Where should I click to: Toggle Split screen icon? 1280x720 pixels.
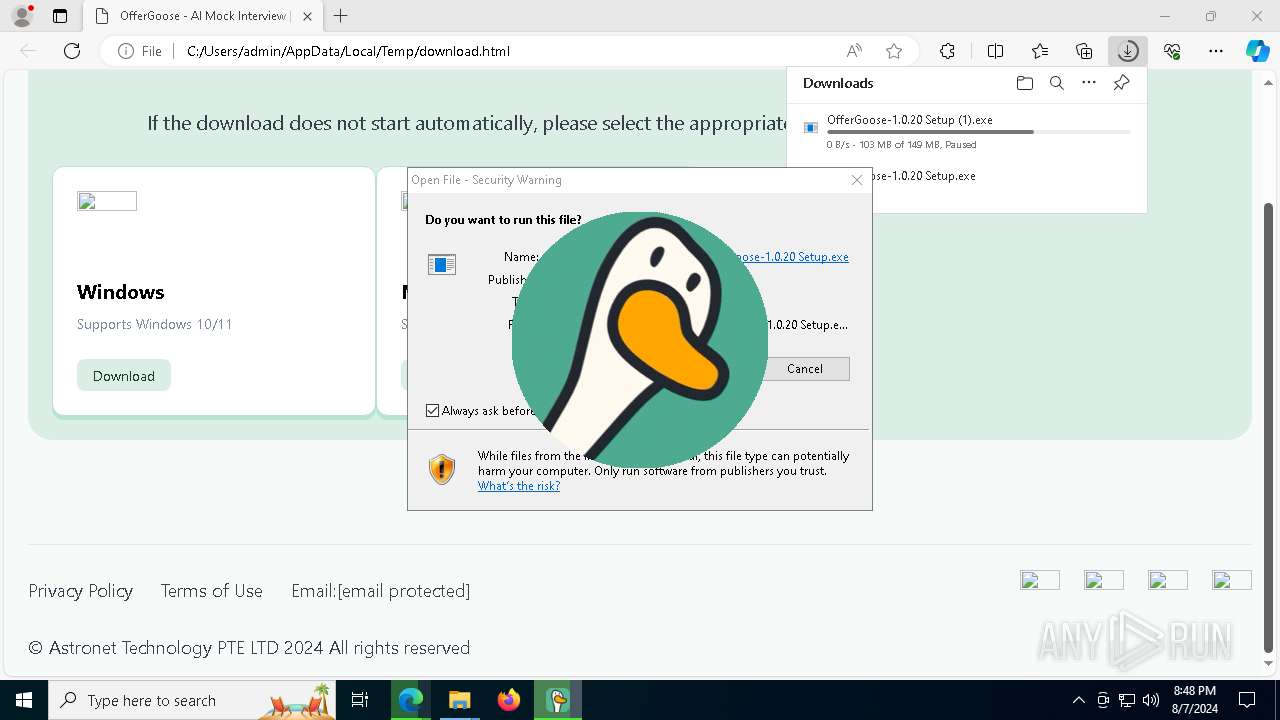995,51
